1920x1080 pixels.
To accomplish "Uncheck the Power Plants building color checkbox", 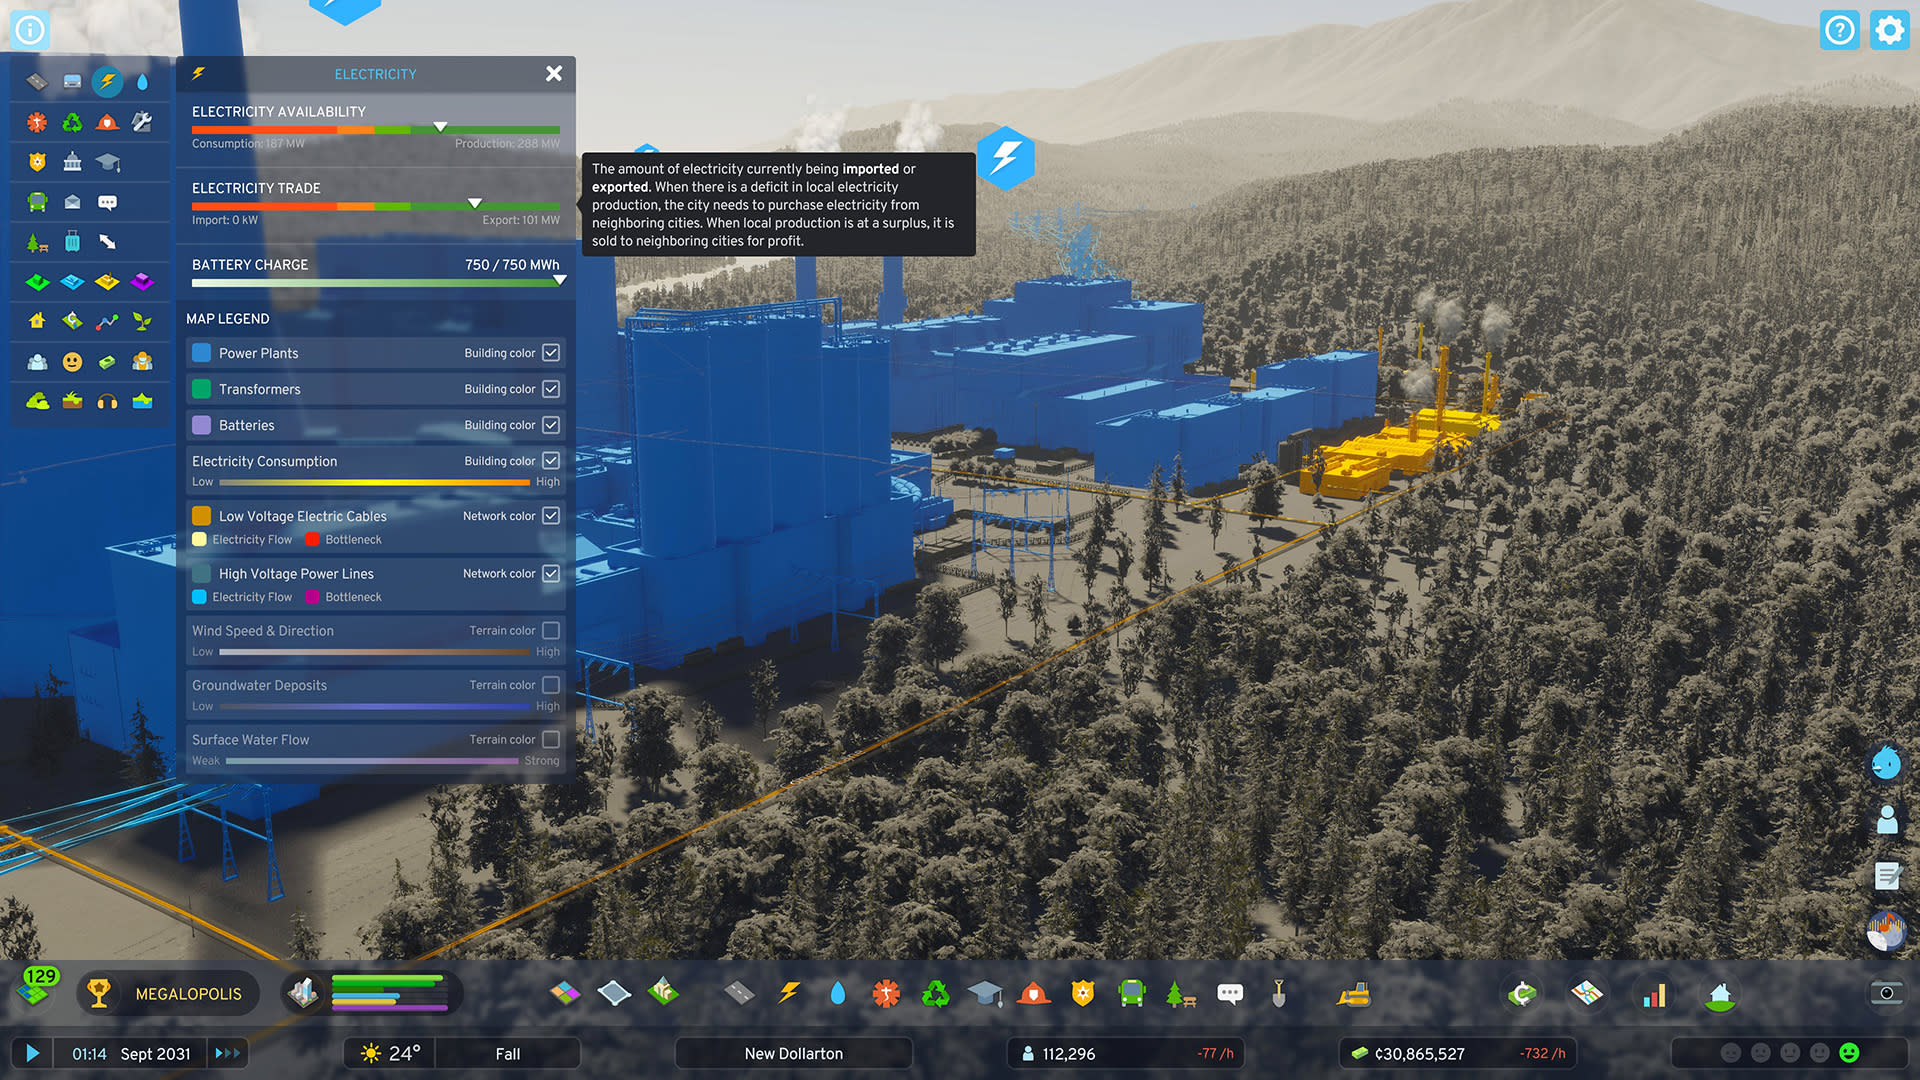I will 551,352.
